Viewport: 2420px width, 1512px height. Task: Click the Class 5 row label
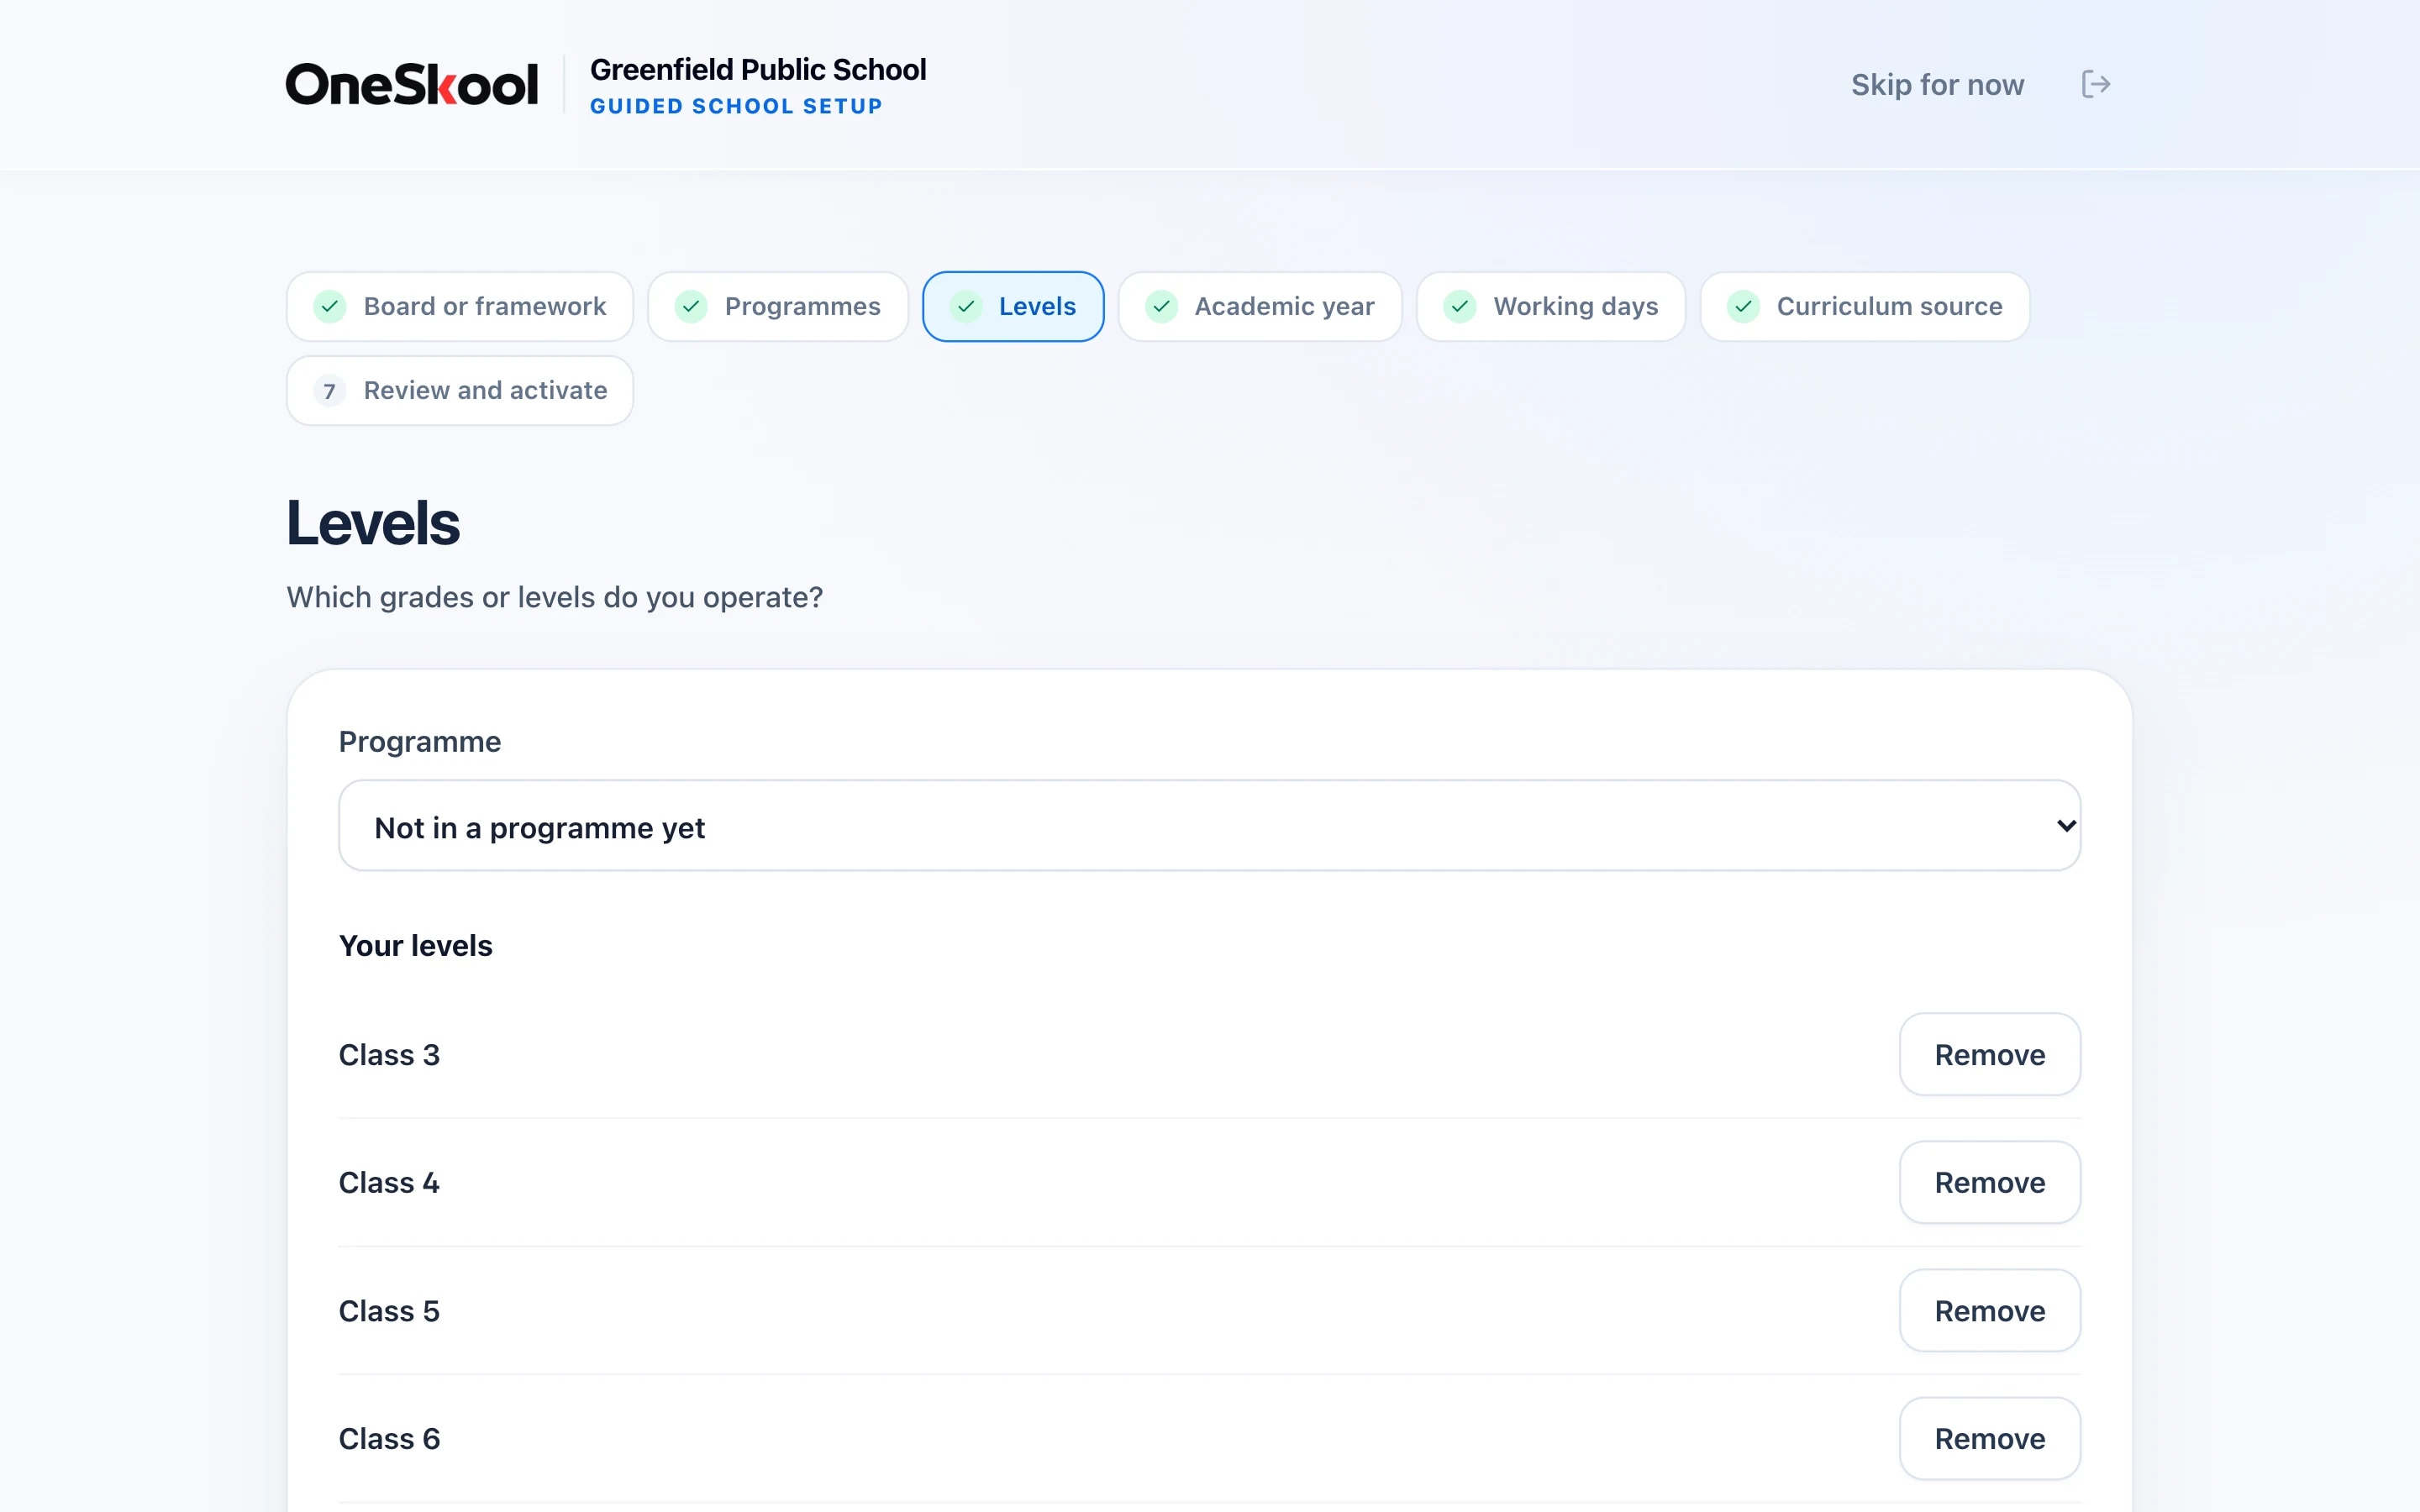389,1310
